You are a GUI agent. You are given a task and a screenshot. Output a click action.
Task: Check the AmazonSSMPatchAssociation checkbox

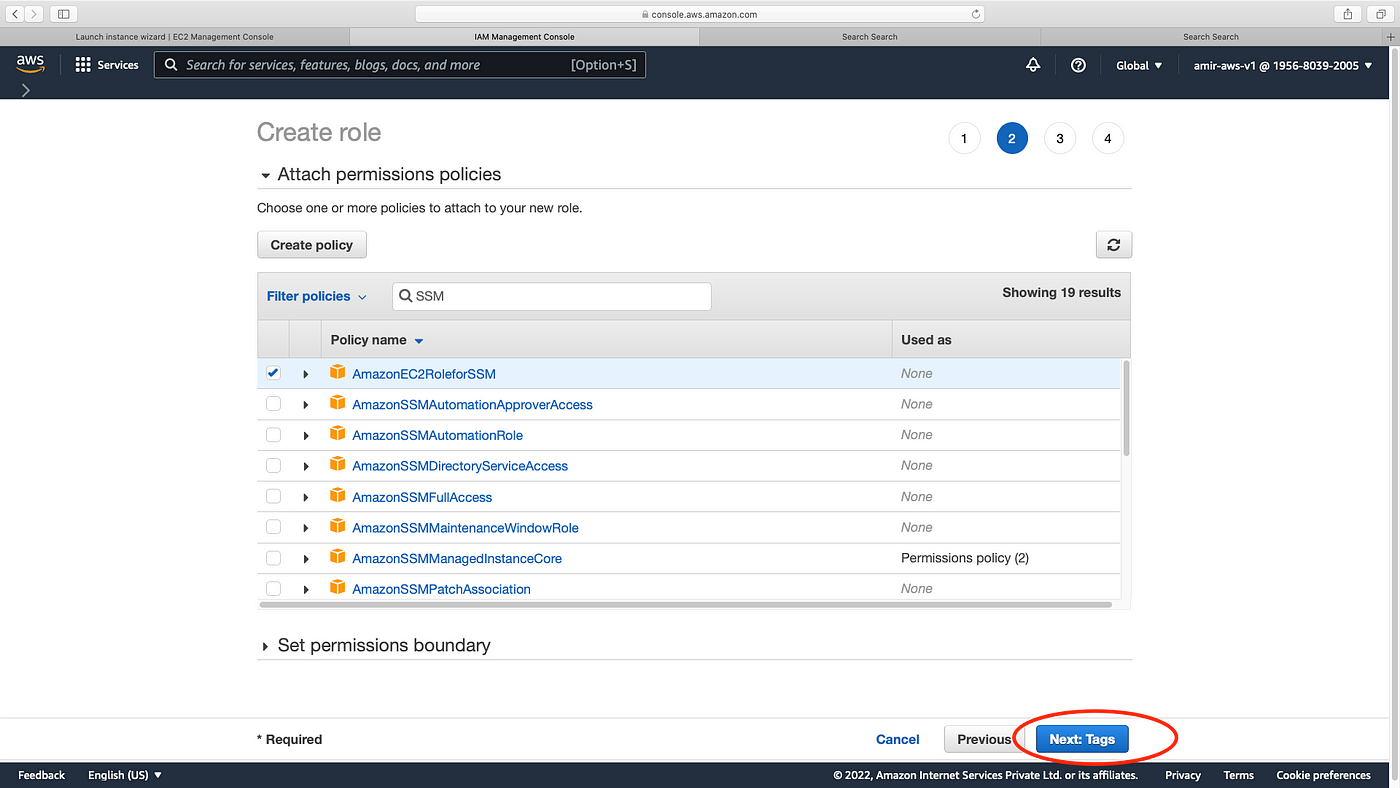click(x=273, y=589)
